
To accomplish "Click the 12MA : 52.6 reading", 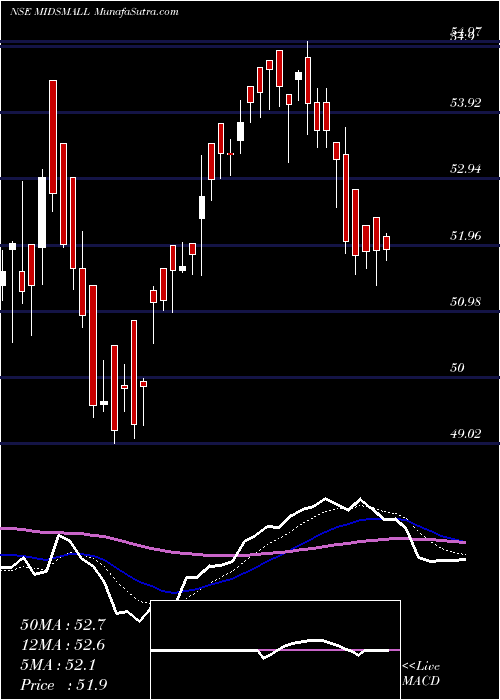I will [63, 645].
